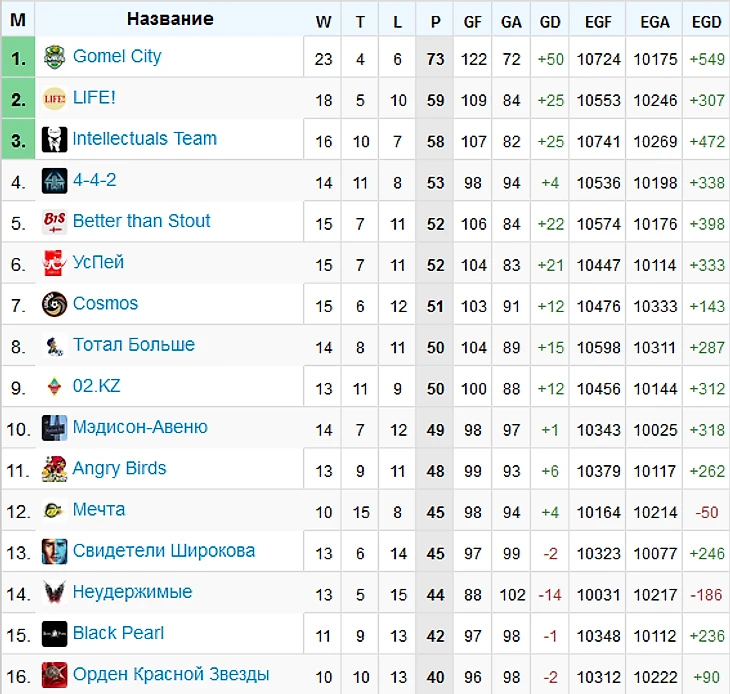
Task: Sort by the P points column header
Action: pyautogui.click(x=435, y=21)
